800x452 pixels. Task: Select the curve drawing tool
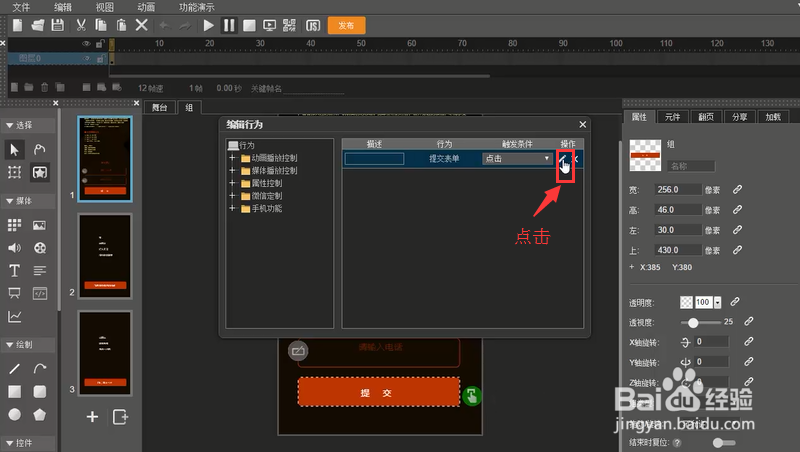[x=39, y=368]
